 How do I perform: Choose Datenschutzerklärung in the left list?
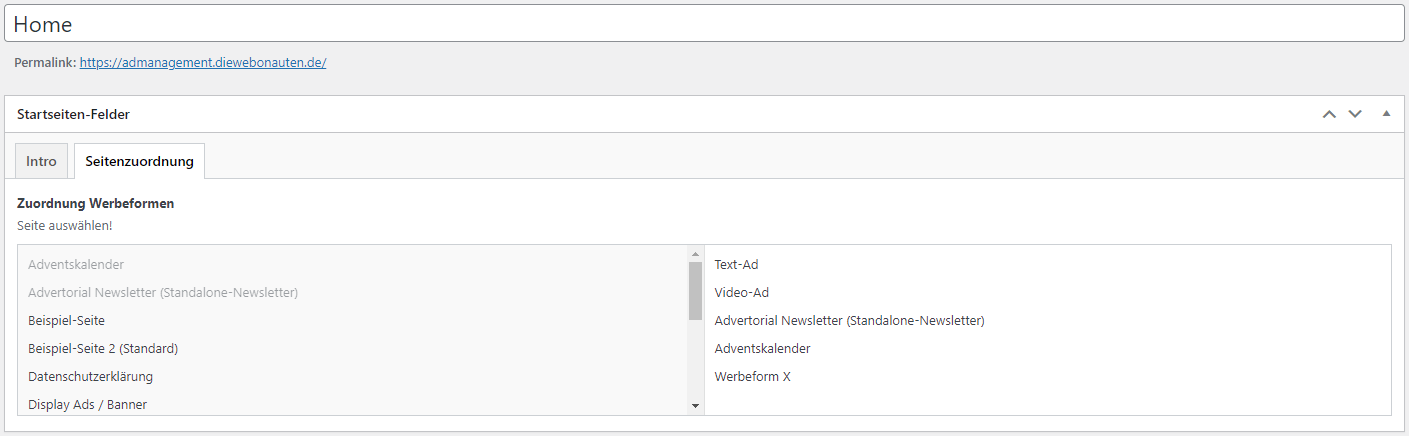(x=90, y=377)
